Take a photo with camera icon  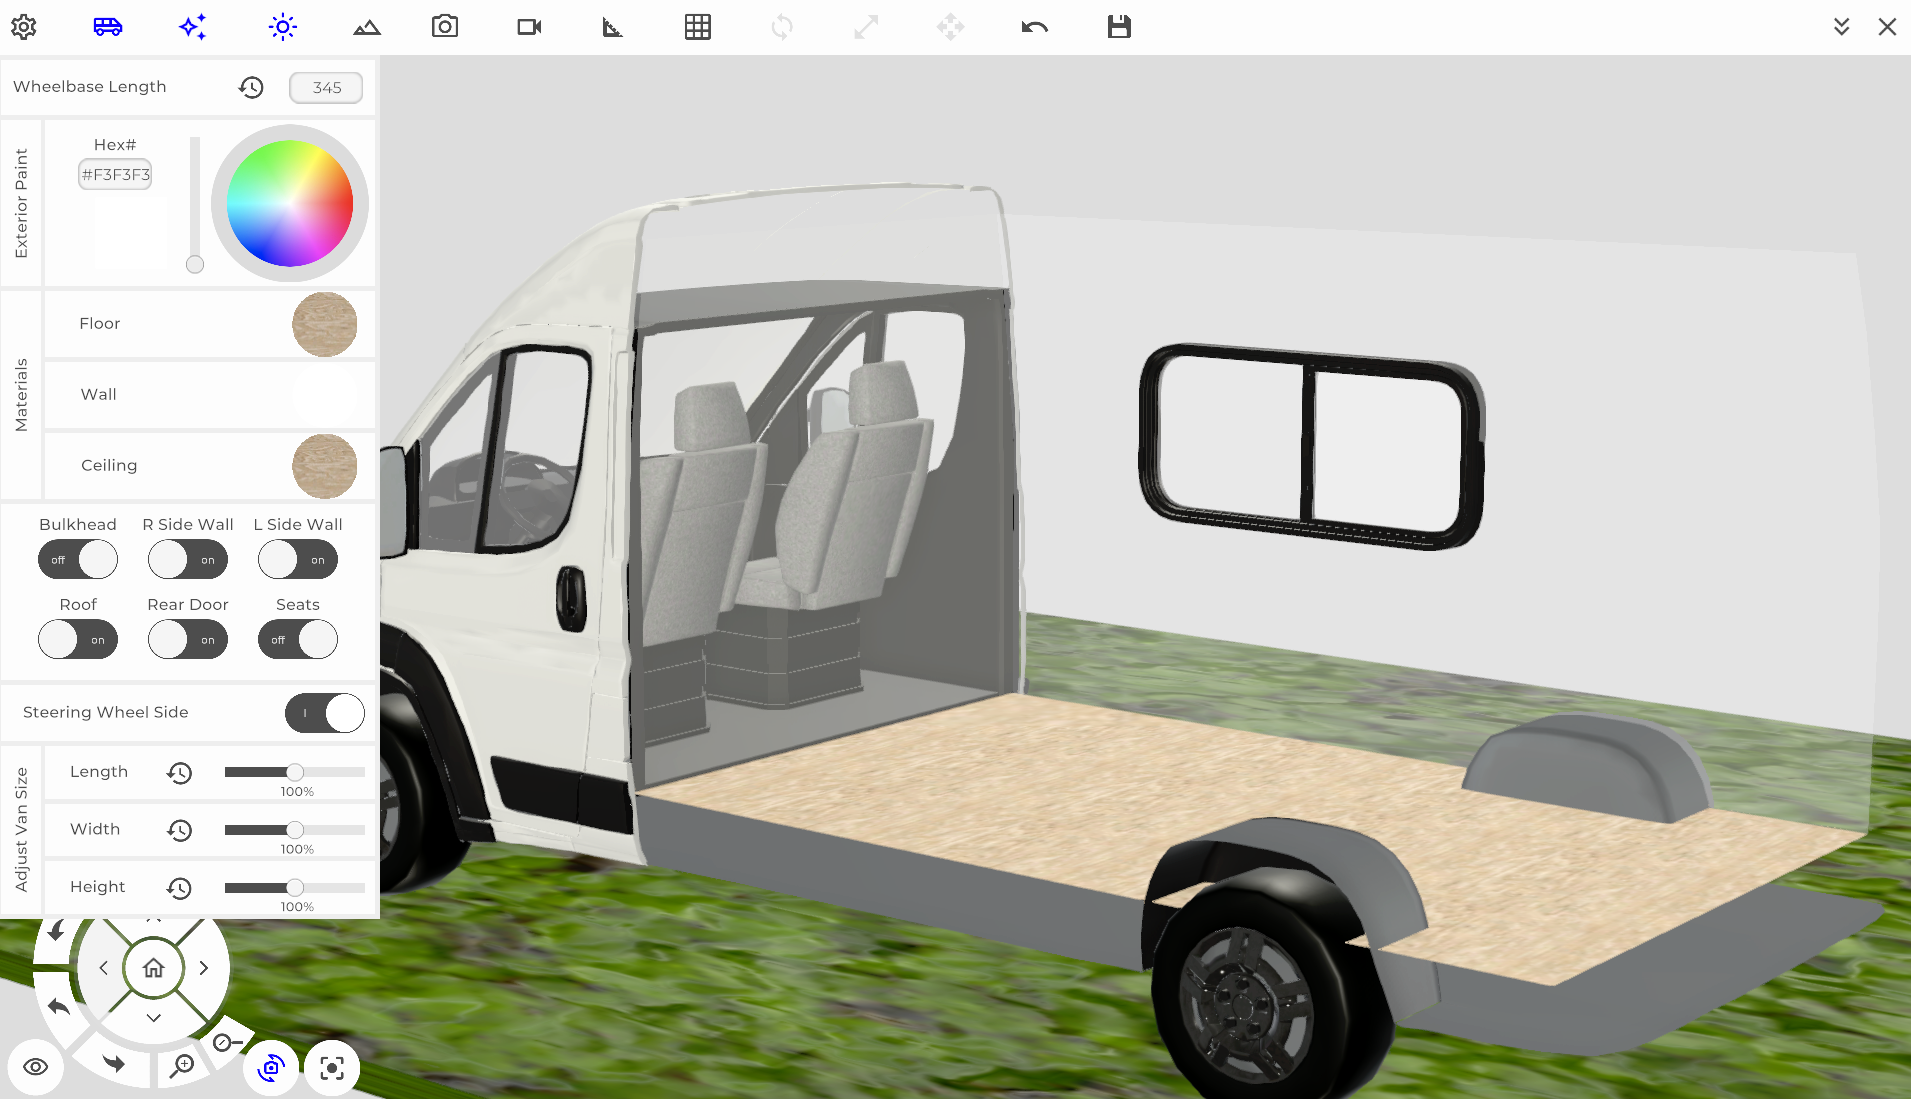click(x=445, y=27)
